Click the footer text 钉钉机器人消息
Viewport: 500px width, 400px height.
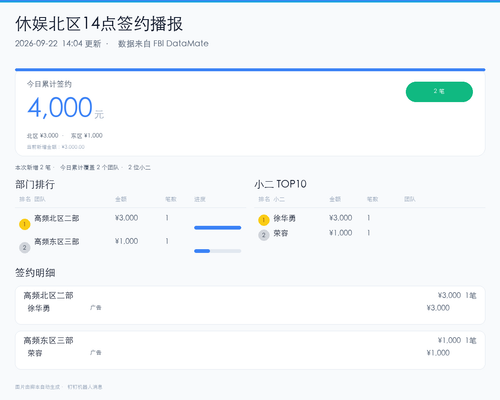(x=85, y=387)
